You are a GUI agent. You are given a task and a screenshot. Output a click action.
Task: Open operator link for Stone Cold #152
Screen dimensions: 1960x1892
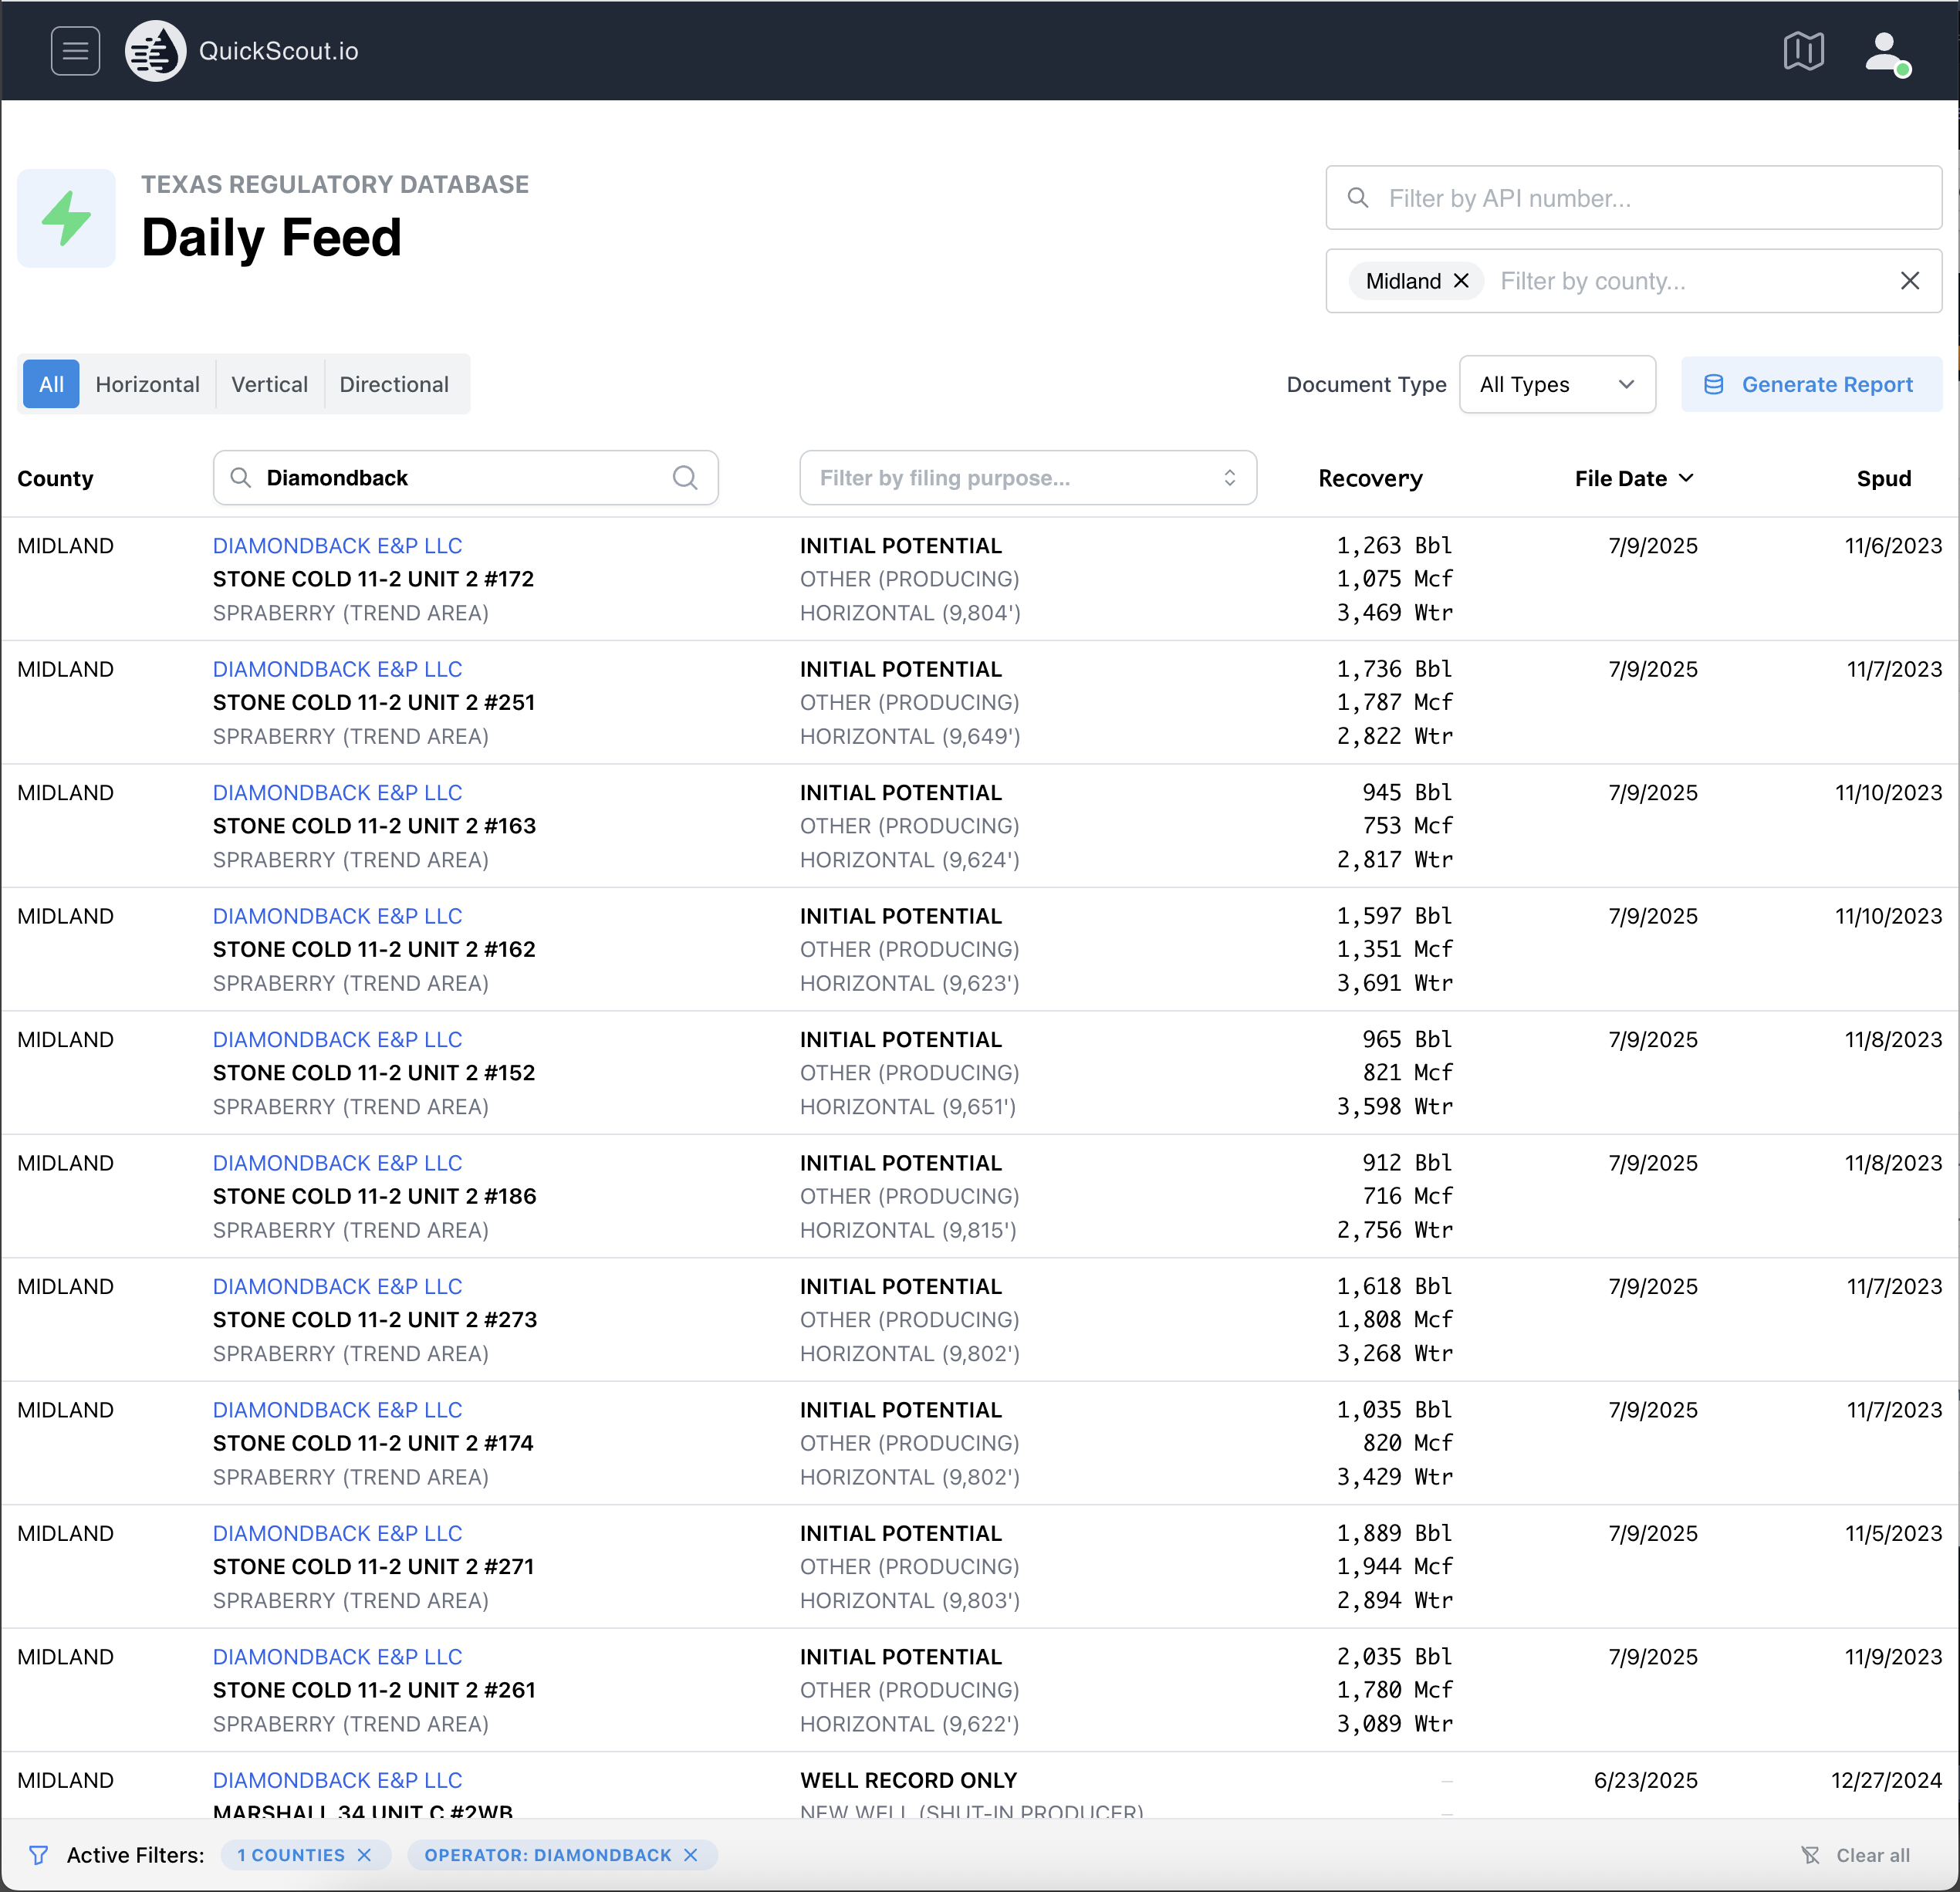[x=337, y=1040]
